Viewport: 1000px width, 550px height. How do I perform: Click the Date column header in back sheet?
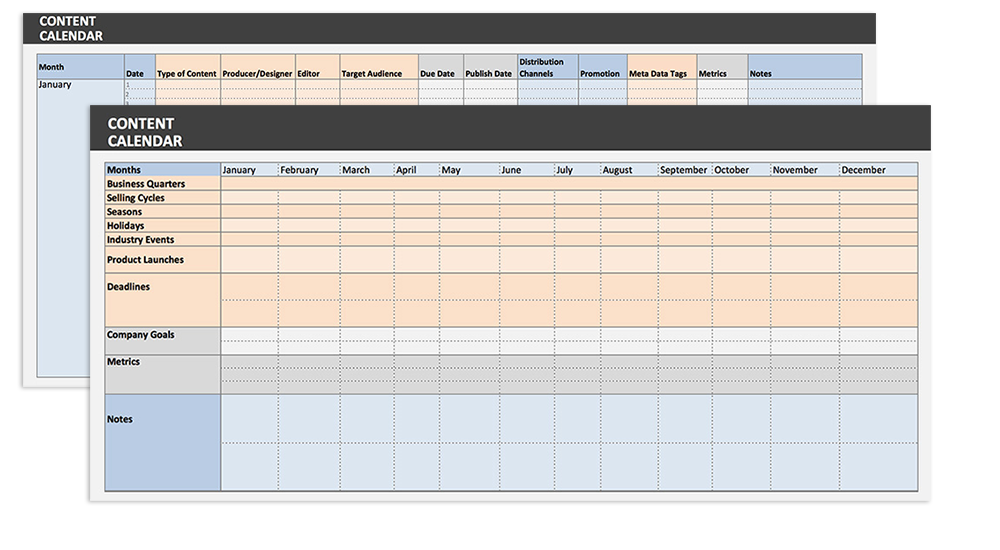pos(140,67)
